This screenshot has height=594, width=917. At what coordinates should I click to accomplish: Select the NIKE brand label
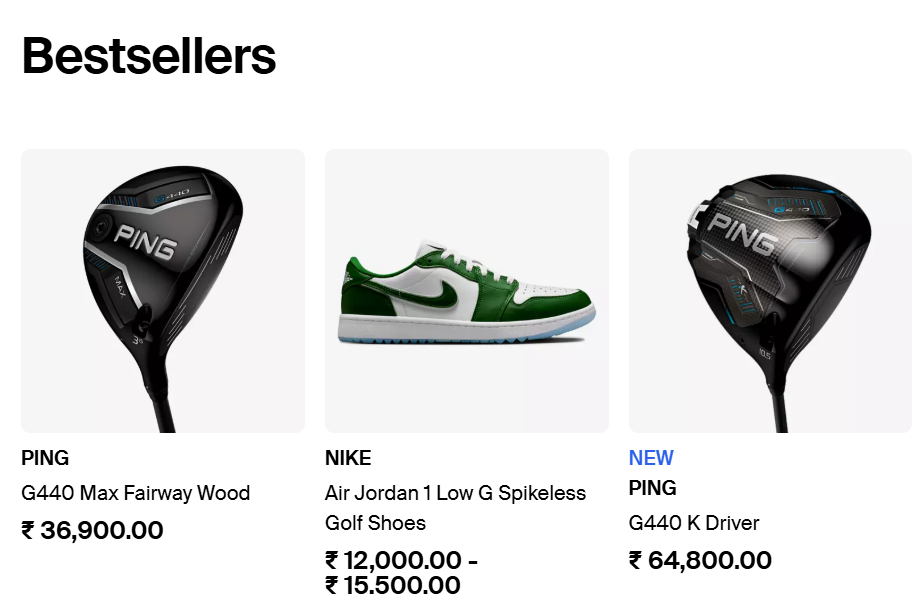tap(348, 458)
